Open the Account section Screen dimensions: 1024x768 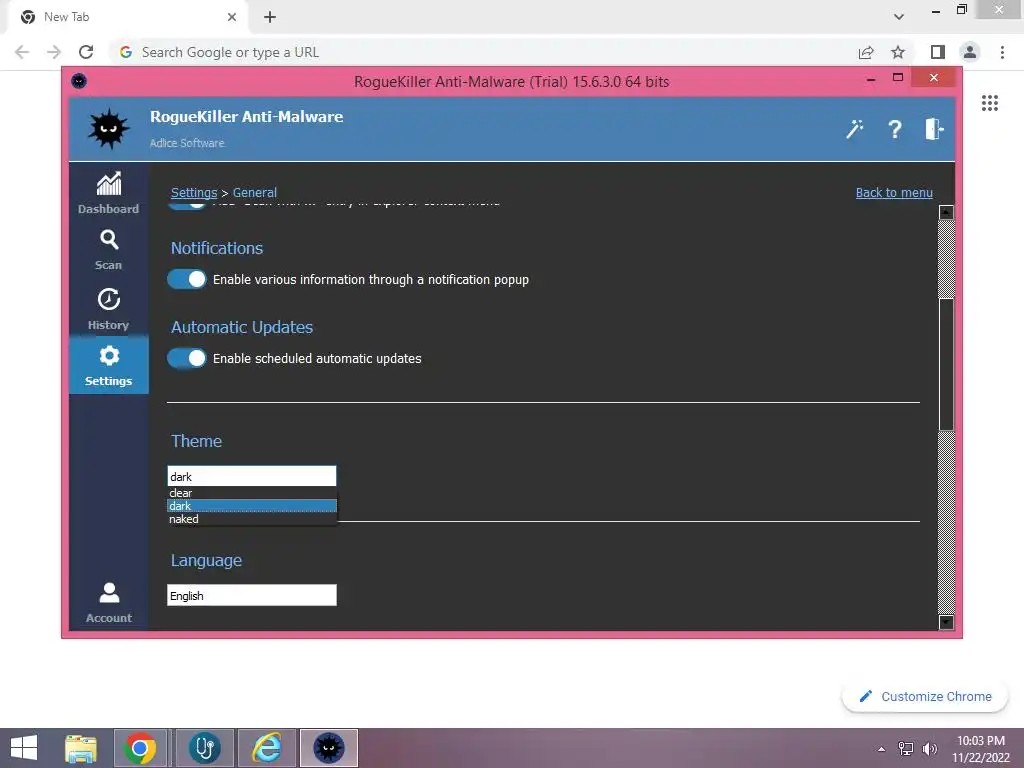coord(108,602)
